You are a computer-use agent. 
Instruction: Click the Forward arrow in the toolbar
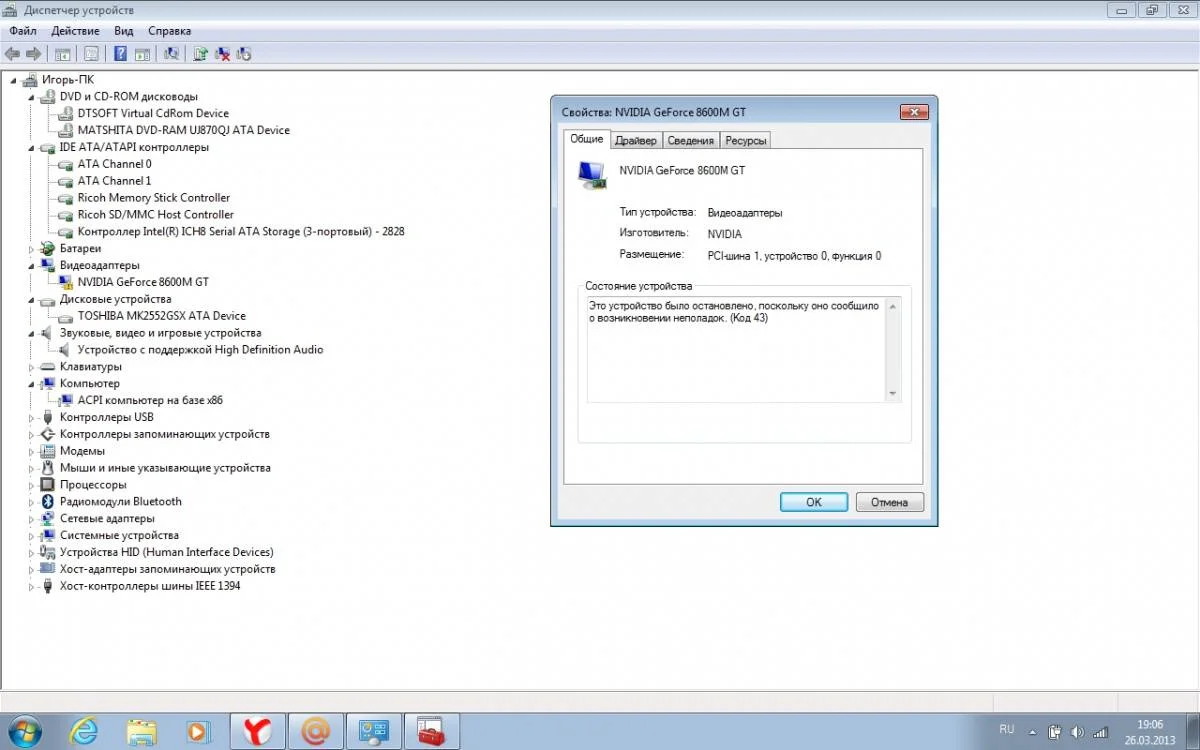click(33, 54)
